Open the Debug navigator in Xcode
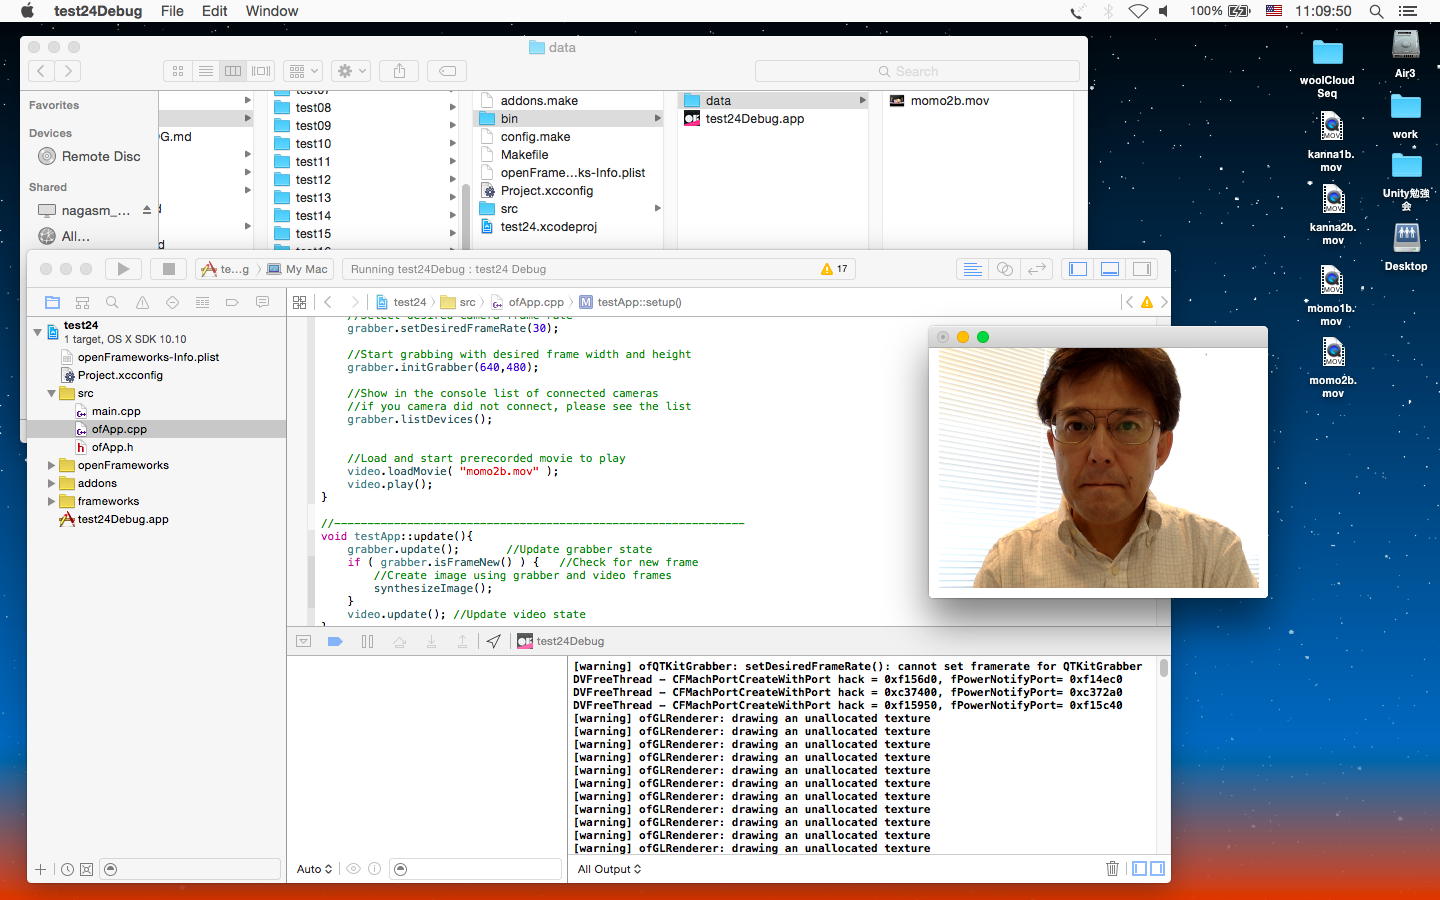The width and height of the screenshot is (1440, 900). [202, 302]
